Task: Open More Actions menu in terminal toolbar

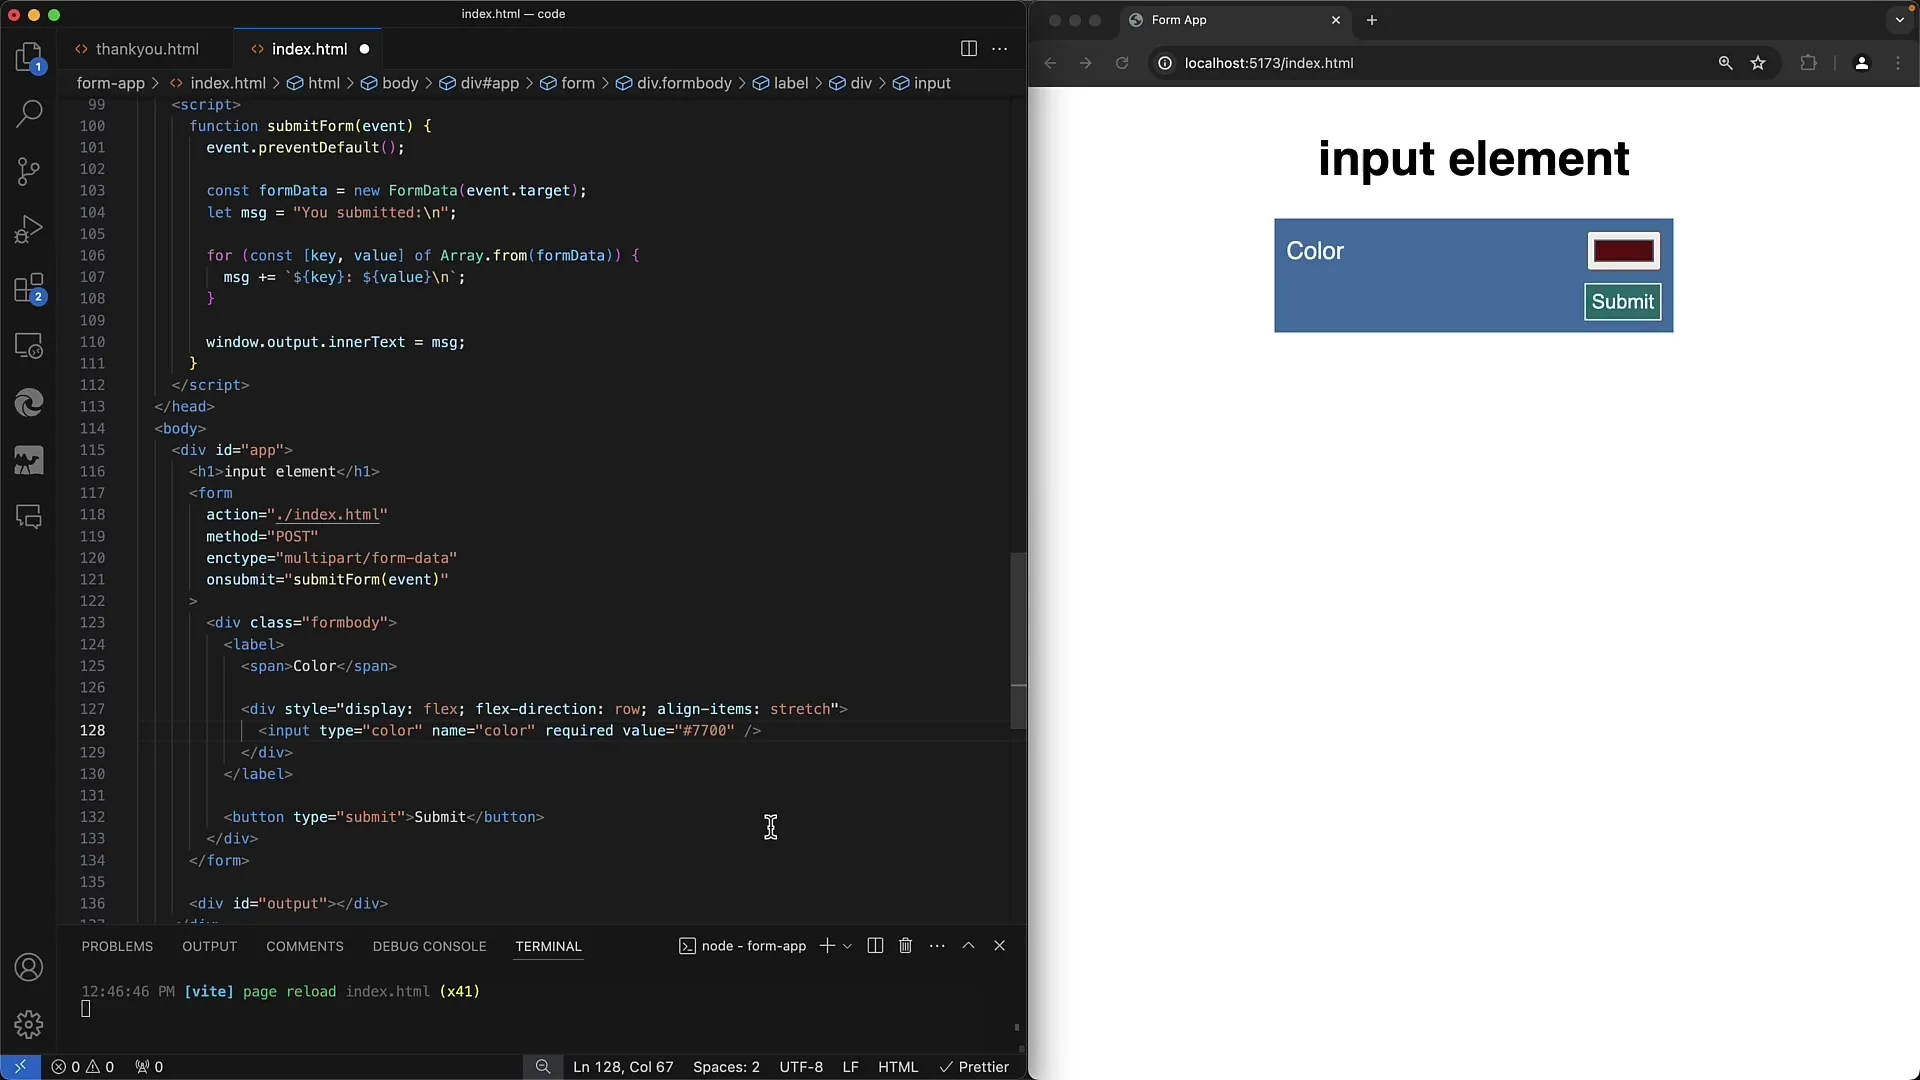Action: point(936,945)
